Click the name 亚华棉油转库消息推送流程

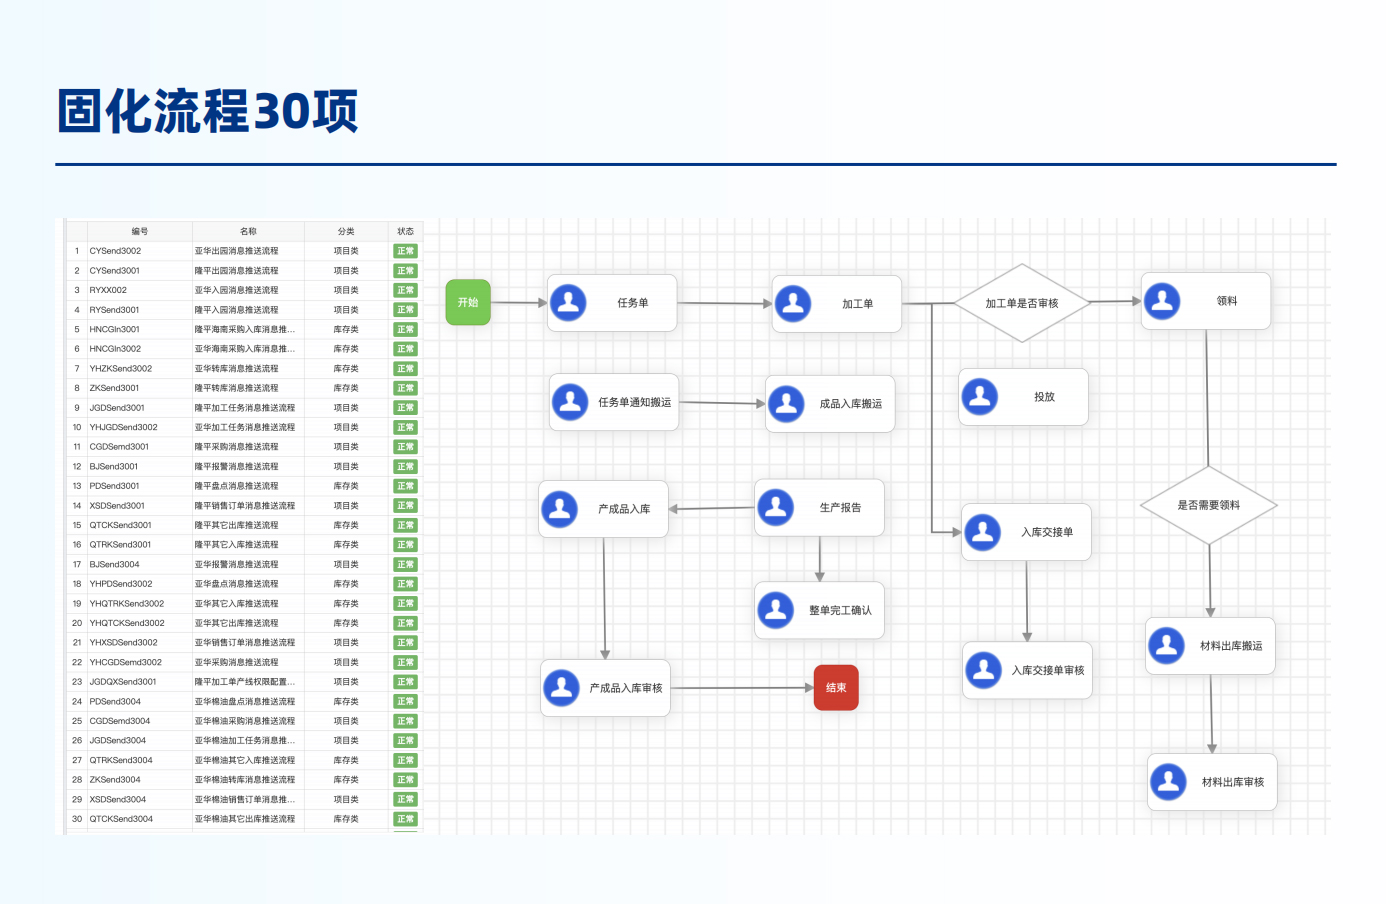pyautogui.click(x=244, y=780)
